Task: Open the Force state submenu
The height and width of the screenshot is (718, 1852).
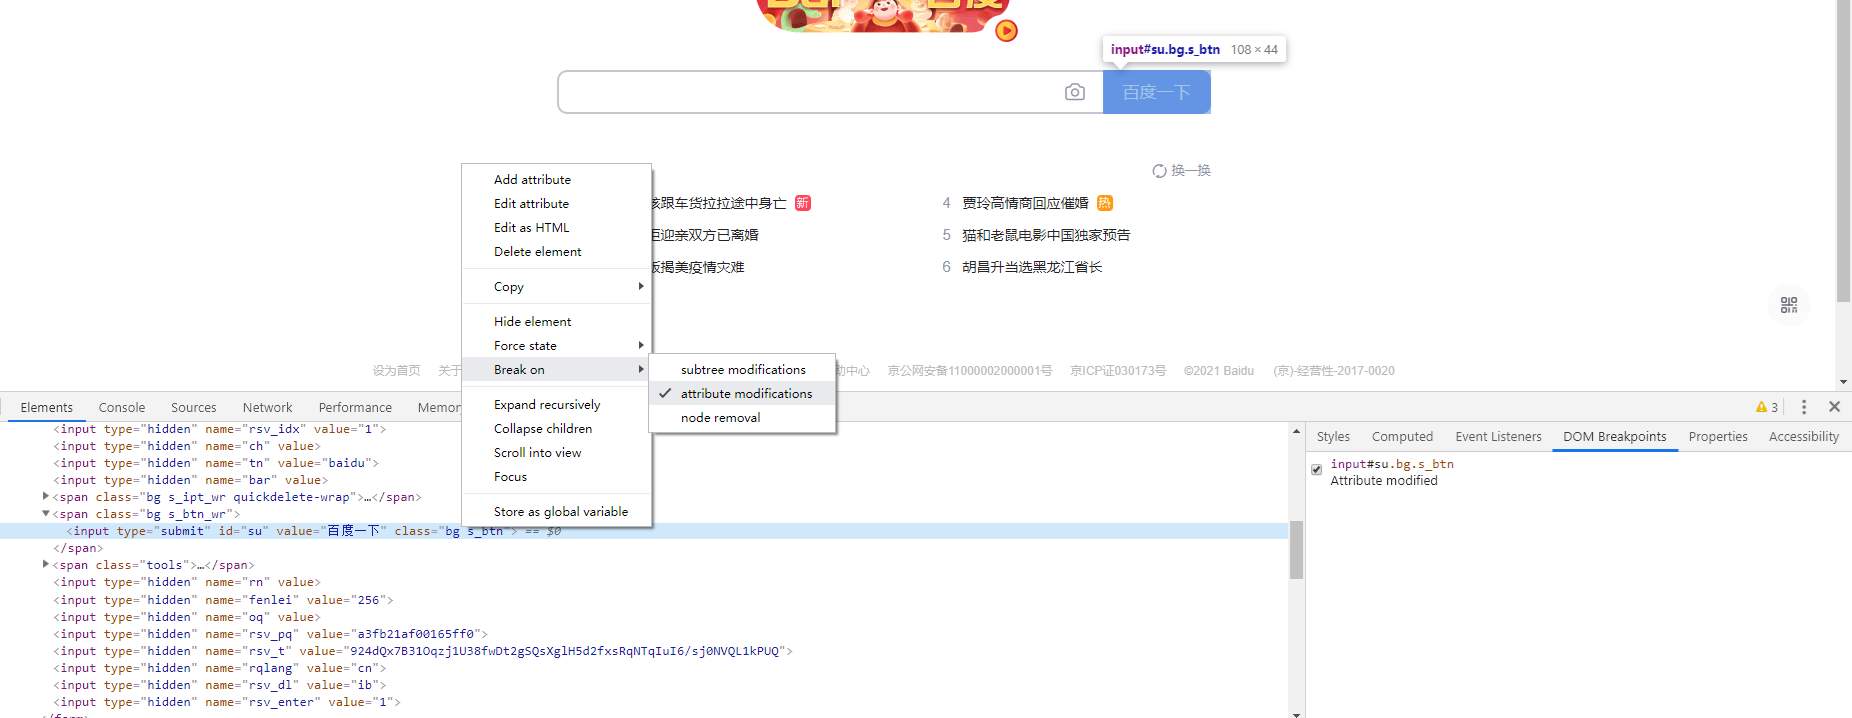Action: click(x=556, y=346)
